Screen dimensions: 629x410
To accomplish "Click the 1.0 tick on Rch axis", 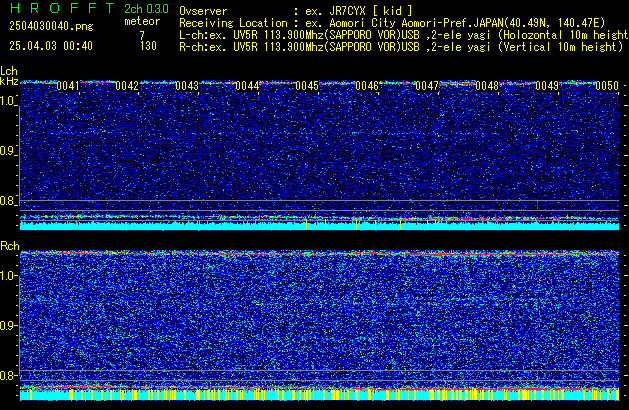I will click(8, 276).
